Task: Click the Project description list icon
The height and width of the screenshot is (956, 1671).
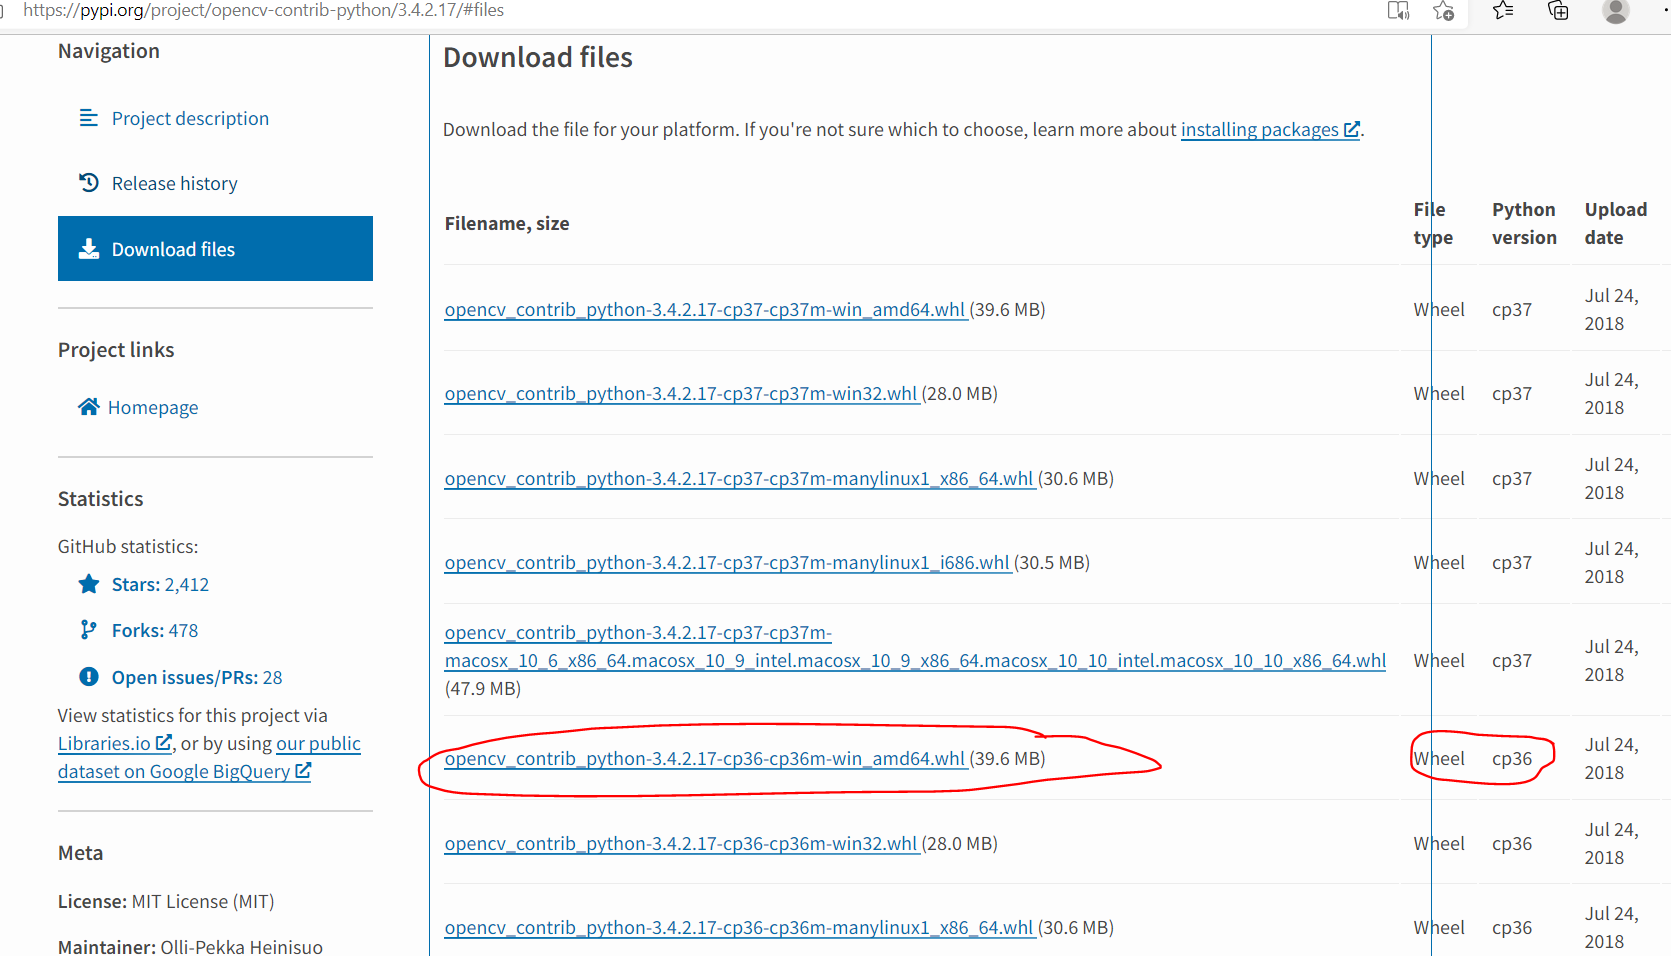Action: click(x=89, y=118)
